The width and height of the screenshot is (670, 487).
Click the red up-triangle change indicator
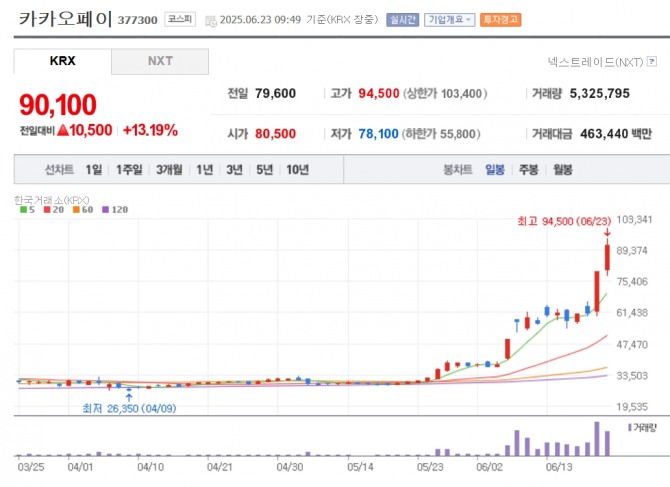[x=63, y=130]
